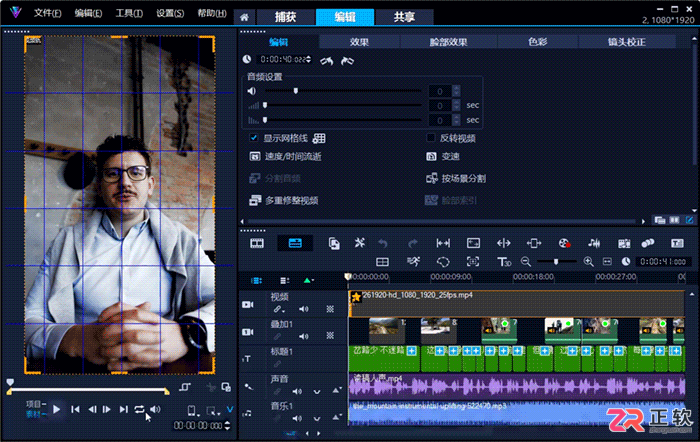
Task: Go to the home tab icon
Action: [x=244, y=17]
